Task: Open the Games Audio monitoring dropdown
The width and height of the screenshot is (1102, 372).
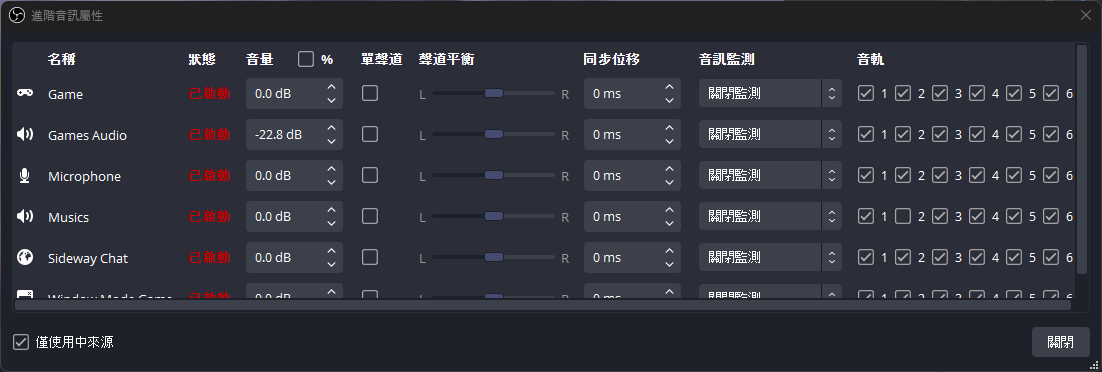Action: pyautogui.click(x=770, y=134)
